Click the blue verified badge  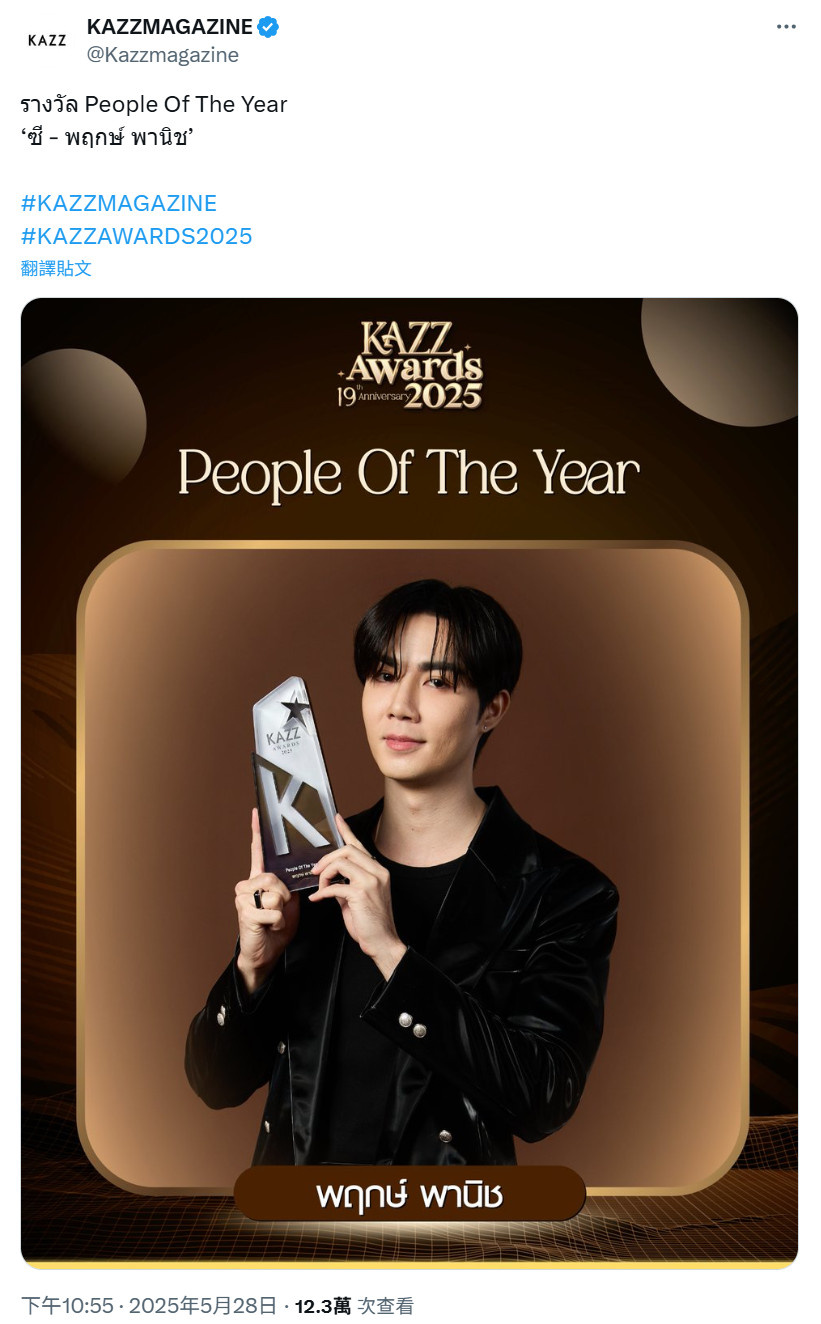coord(269,28)
